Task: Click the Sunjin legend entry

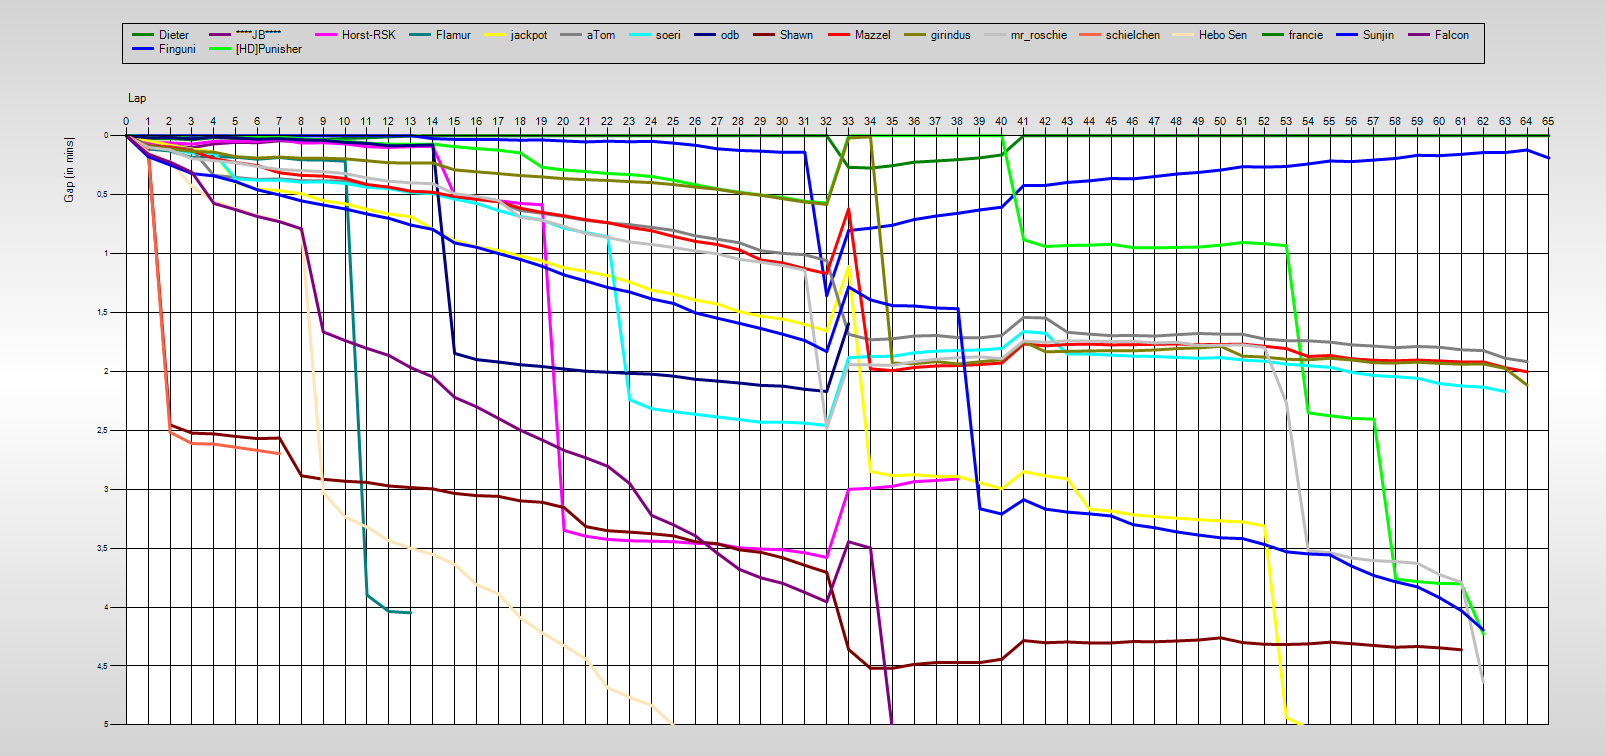Action: tap(1378, 35)
